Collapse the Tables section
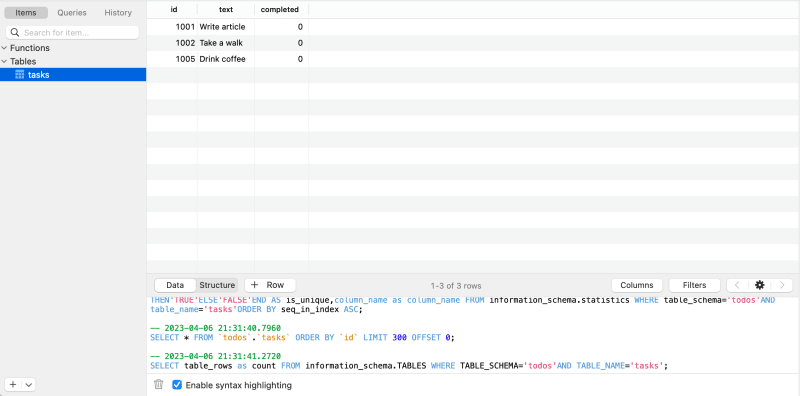Viewport: 800px width, 396px height. [x=4, y=61]
